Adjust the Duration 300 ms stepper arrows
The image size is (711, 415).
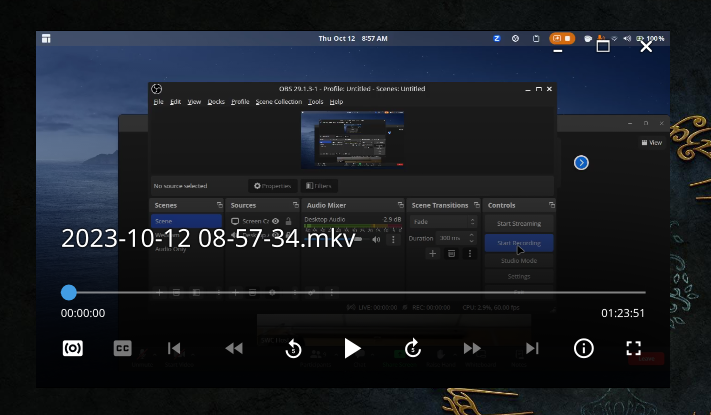pyautogui.click(x=472, y=238)
